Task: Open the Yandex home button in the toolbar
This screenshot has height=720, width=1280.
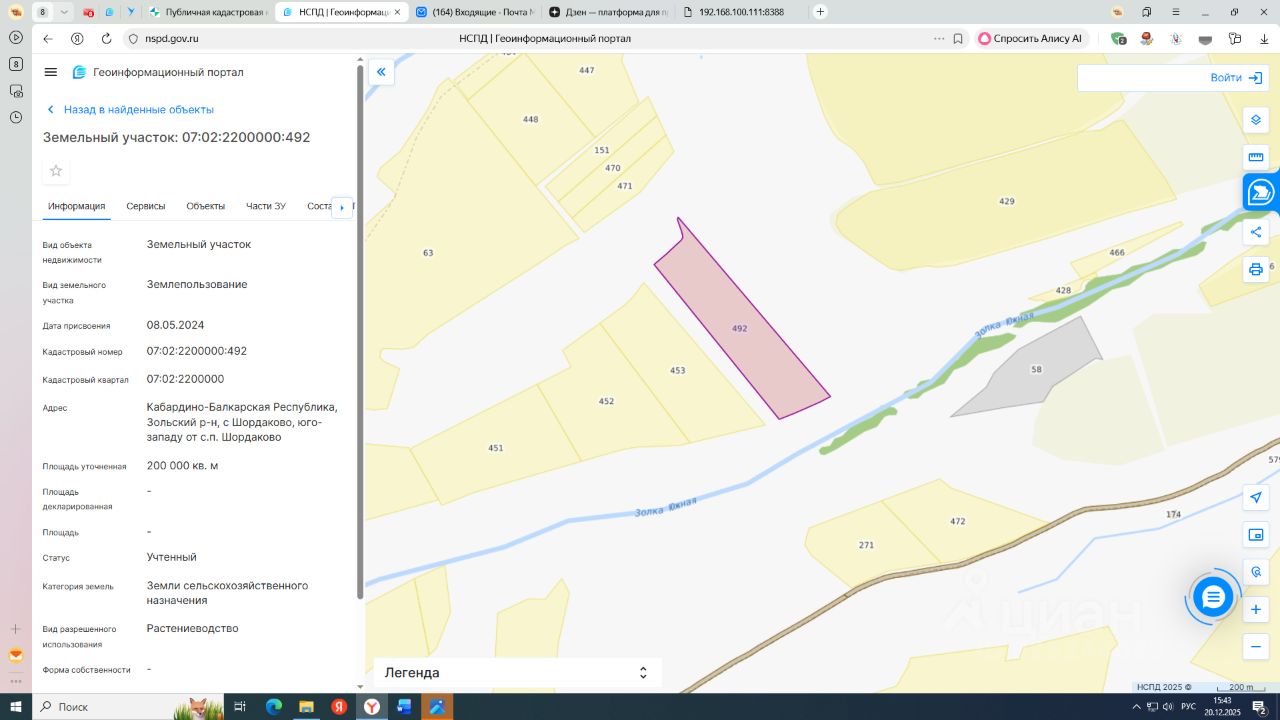Action: point(77,39)
